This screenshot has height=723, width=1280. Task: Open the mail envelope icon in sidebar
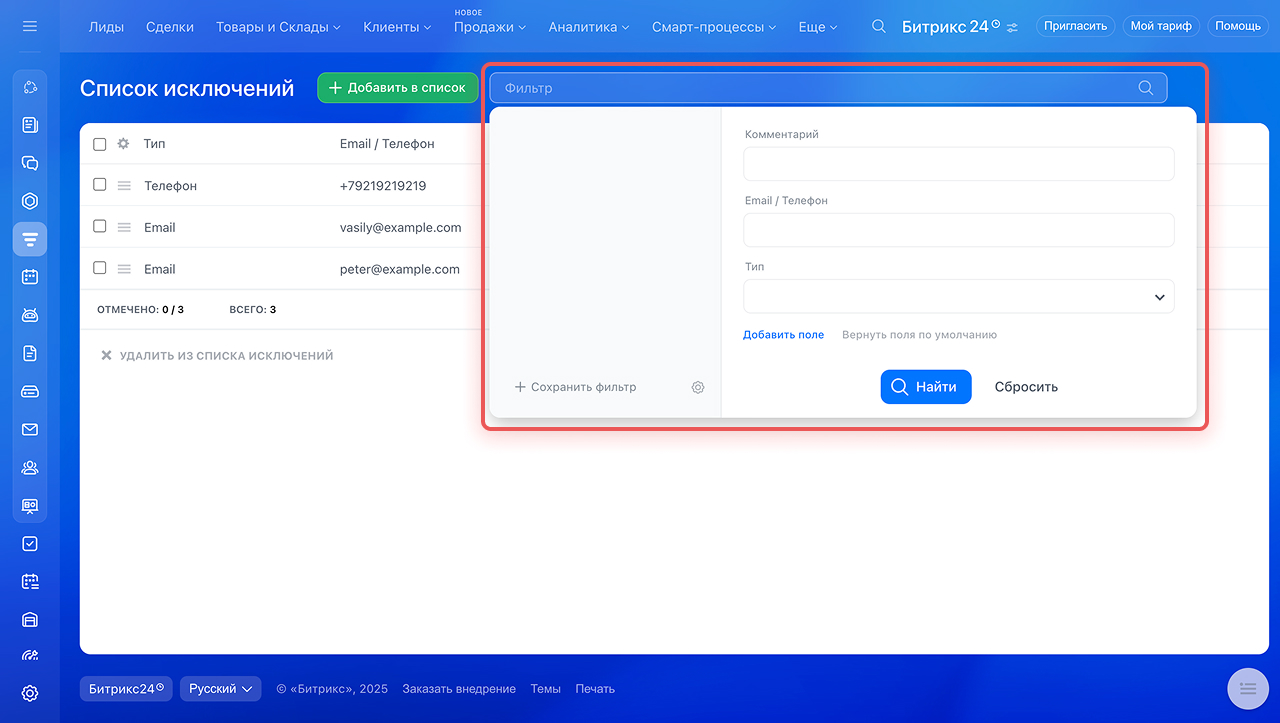click(30, 429)
